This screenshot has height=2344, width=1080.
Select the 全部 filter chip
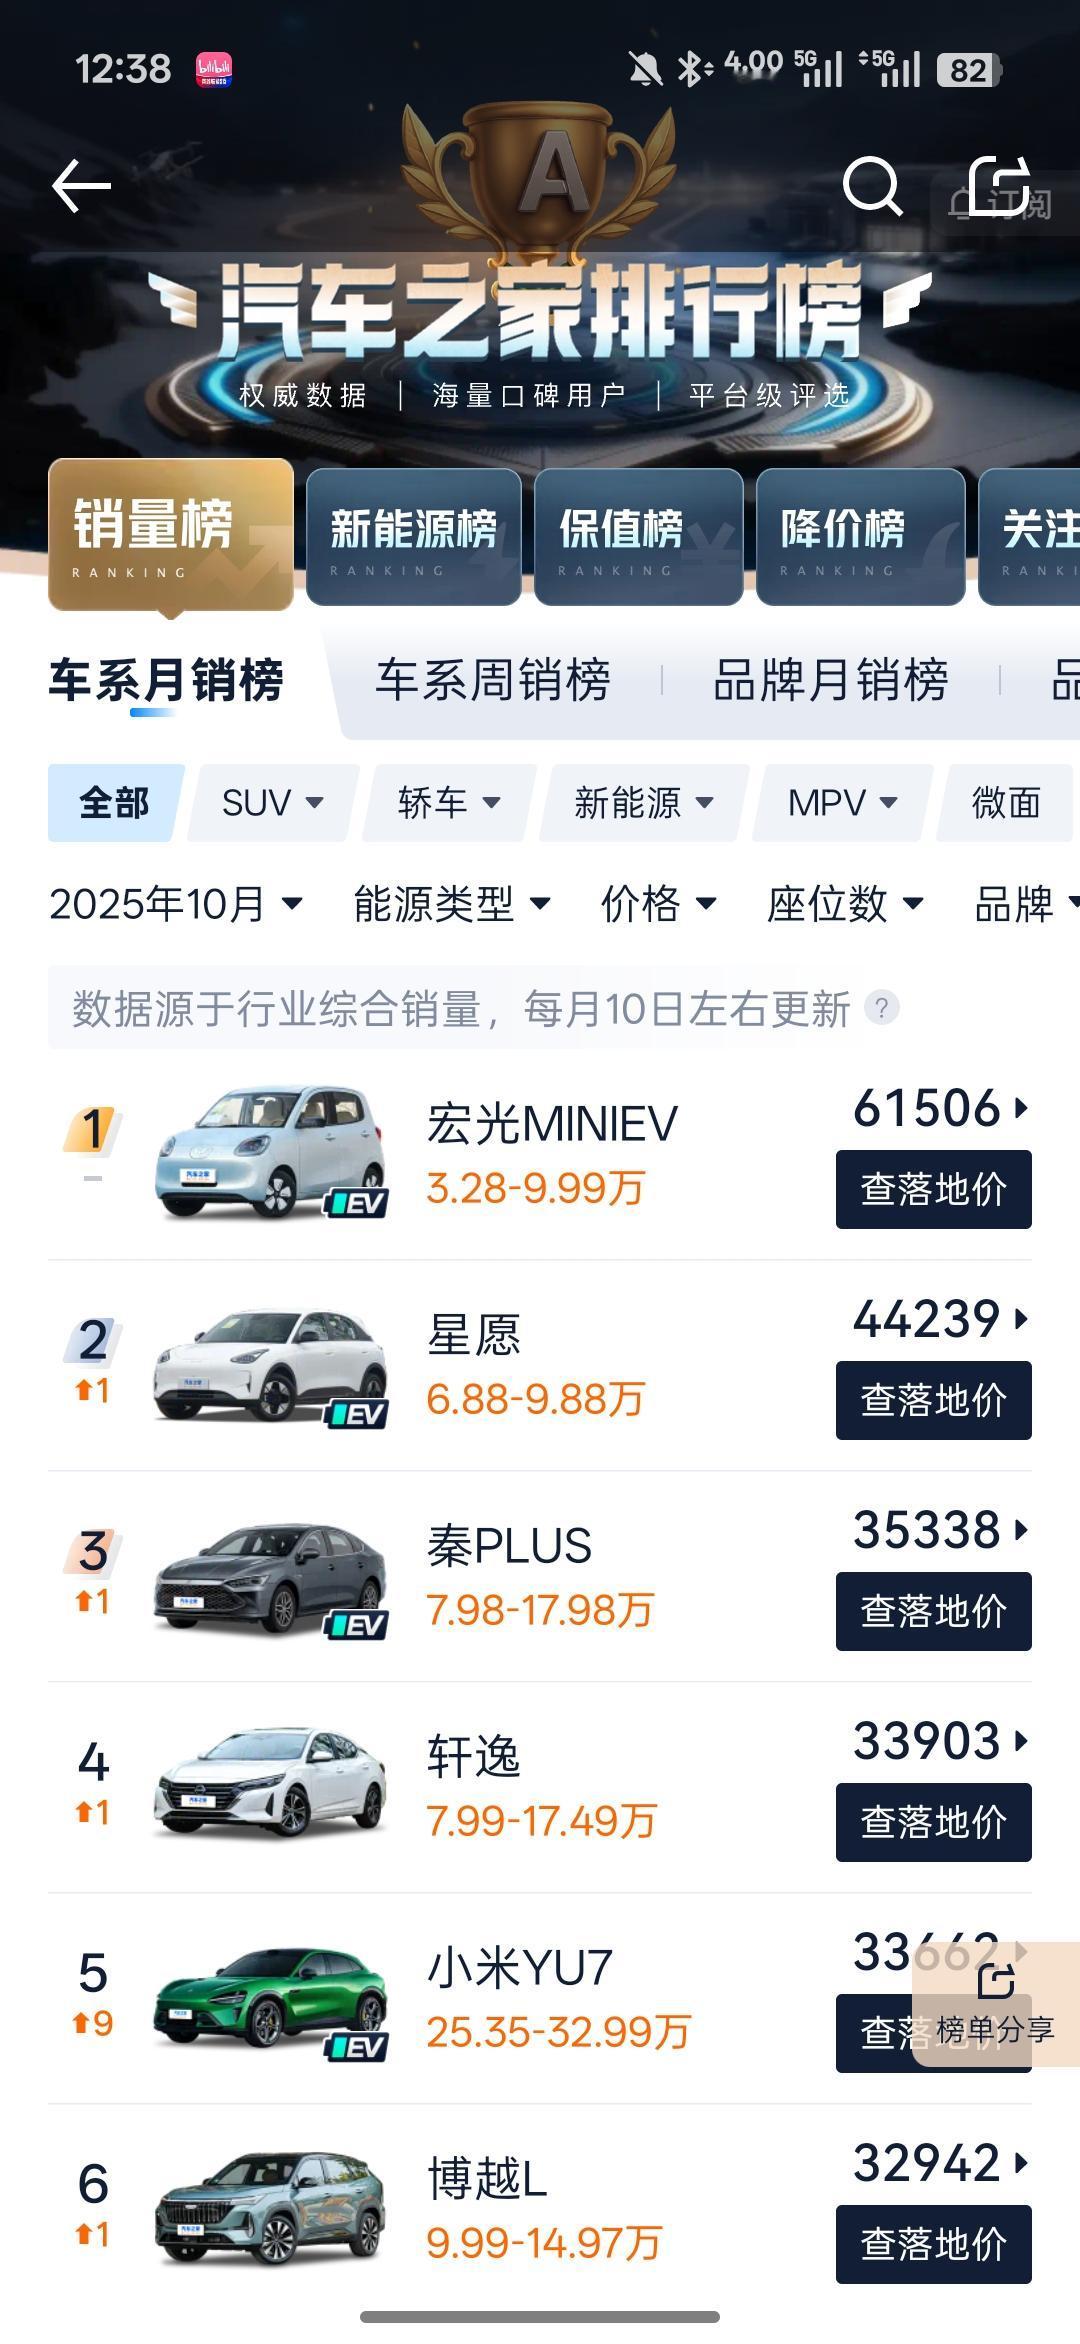pyautogui.click(x=112, y=803)
